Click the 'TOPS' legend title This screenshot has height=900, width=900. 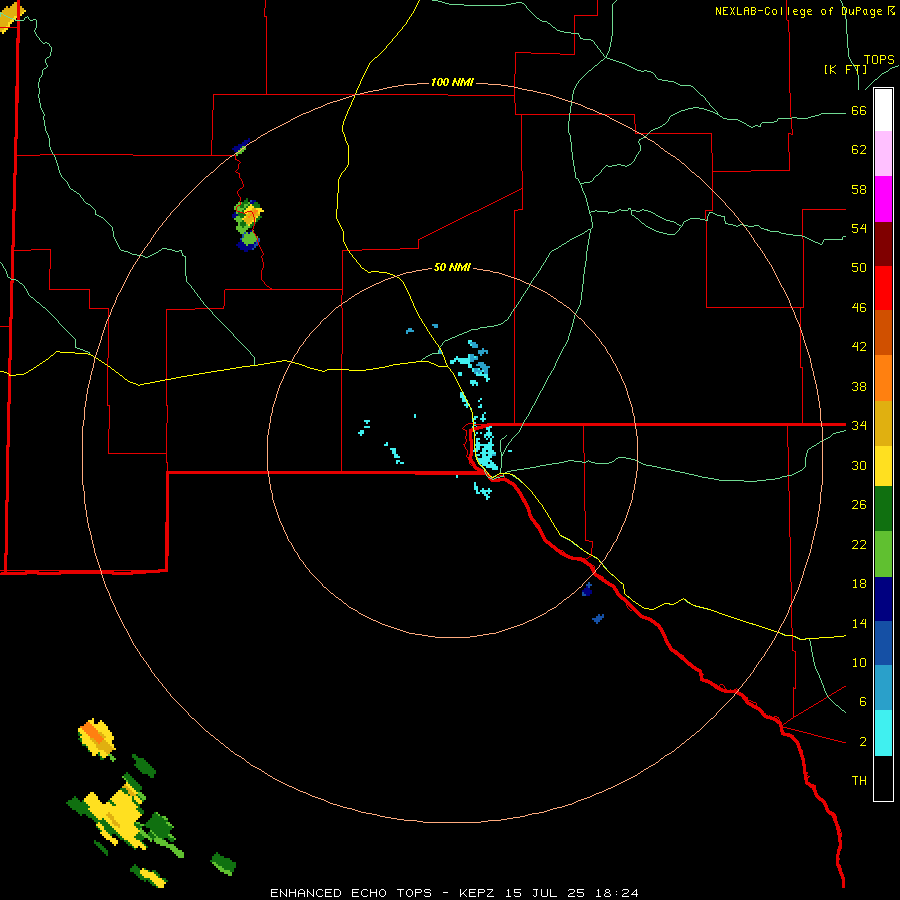[879, 60]
